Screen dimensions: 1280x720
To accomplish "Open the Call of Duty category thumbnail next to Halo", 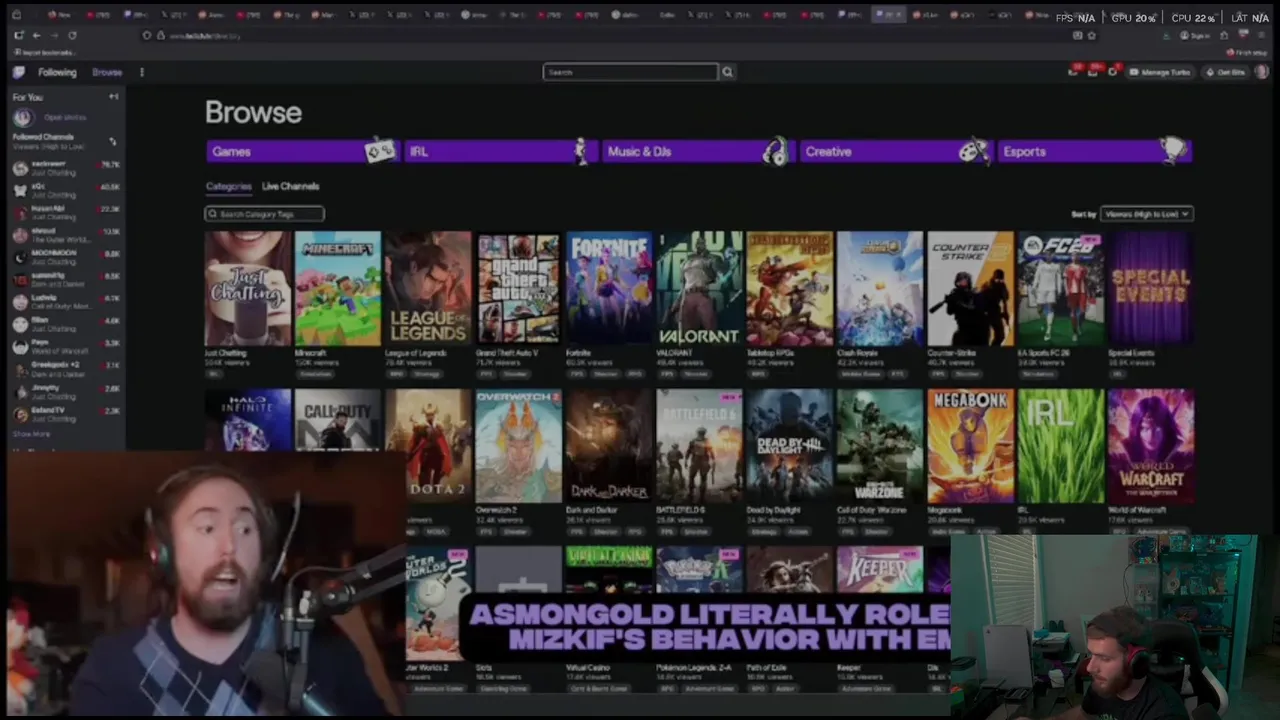I will (338, 420).
